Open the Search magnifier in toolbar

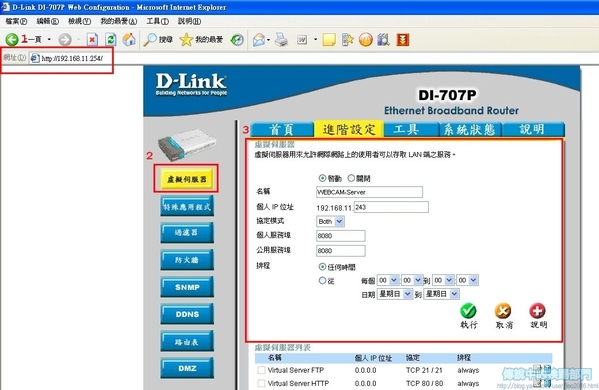click(x=150, y=39)
